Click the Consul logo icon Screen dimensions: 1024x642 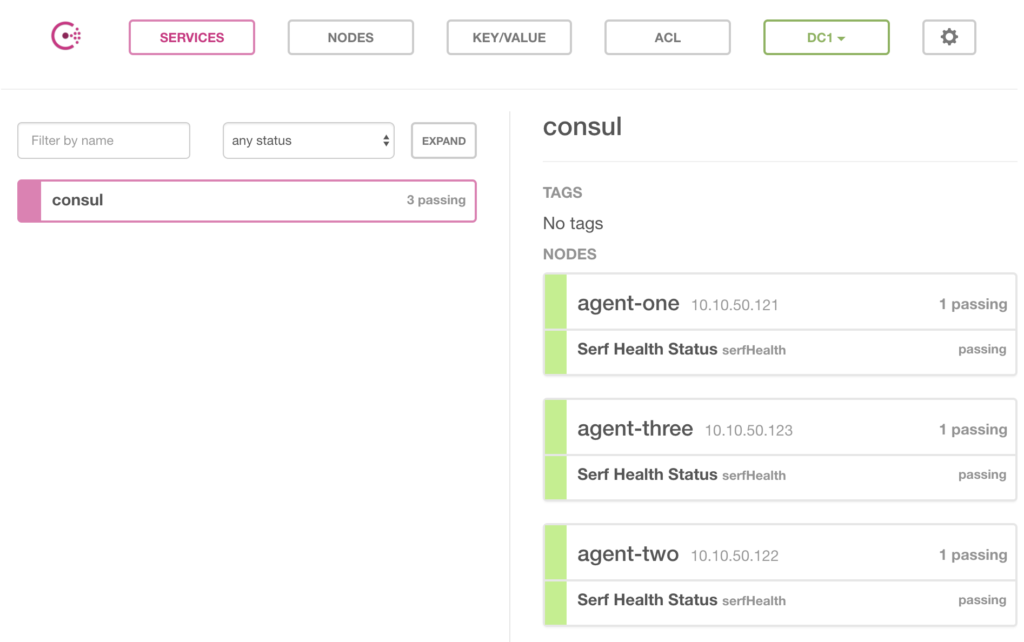pyautogui.click(x=66, y=37)
